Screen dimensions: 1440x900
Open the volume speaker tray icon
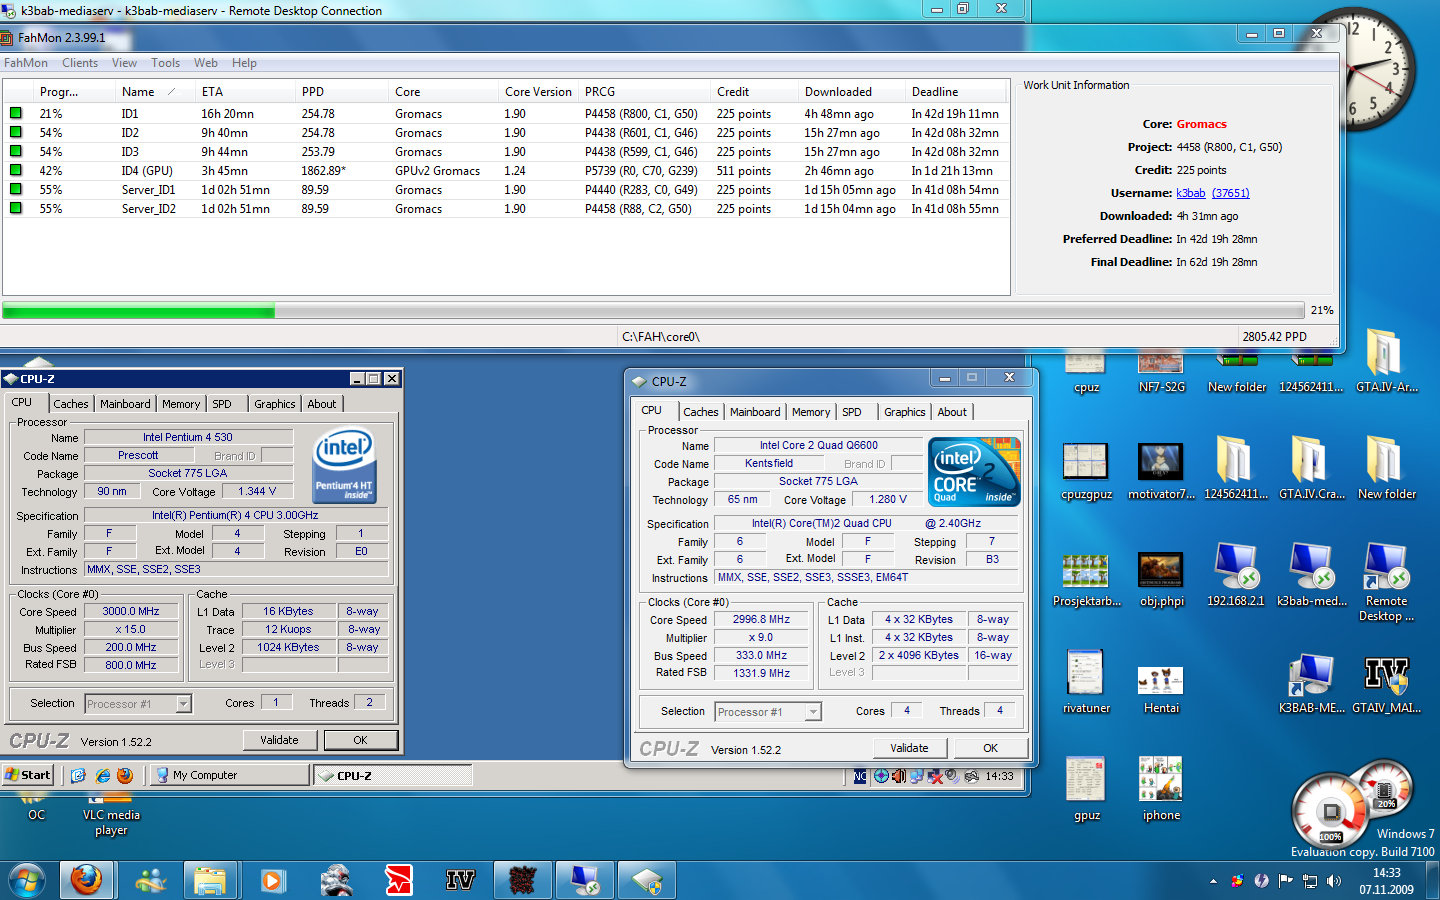tap(1333, 881)
